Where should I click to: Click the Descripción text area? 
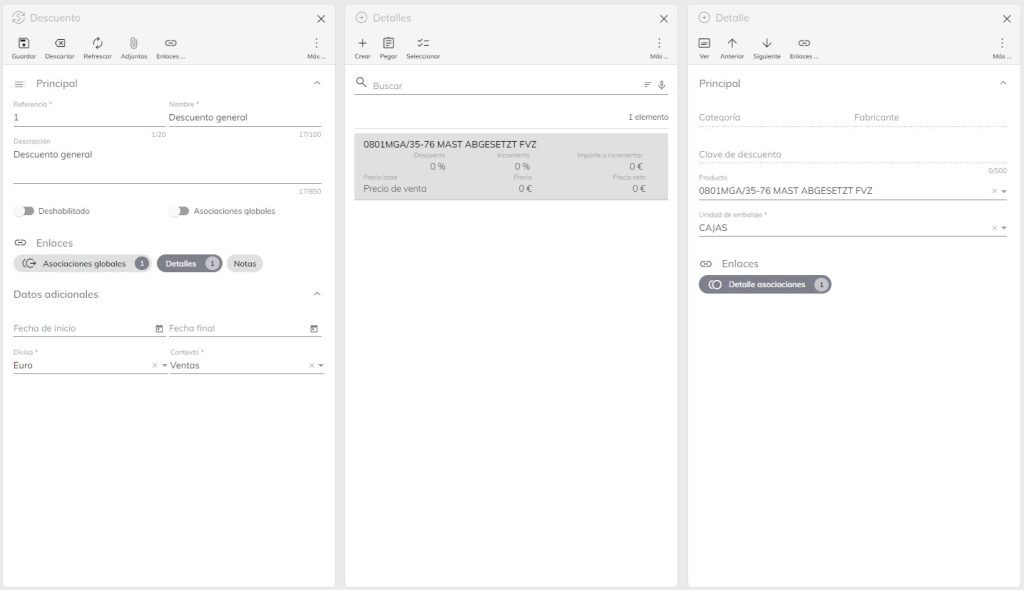(167, 165)
